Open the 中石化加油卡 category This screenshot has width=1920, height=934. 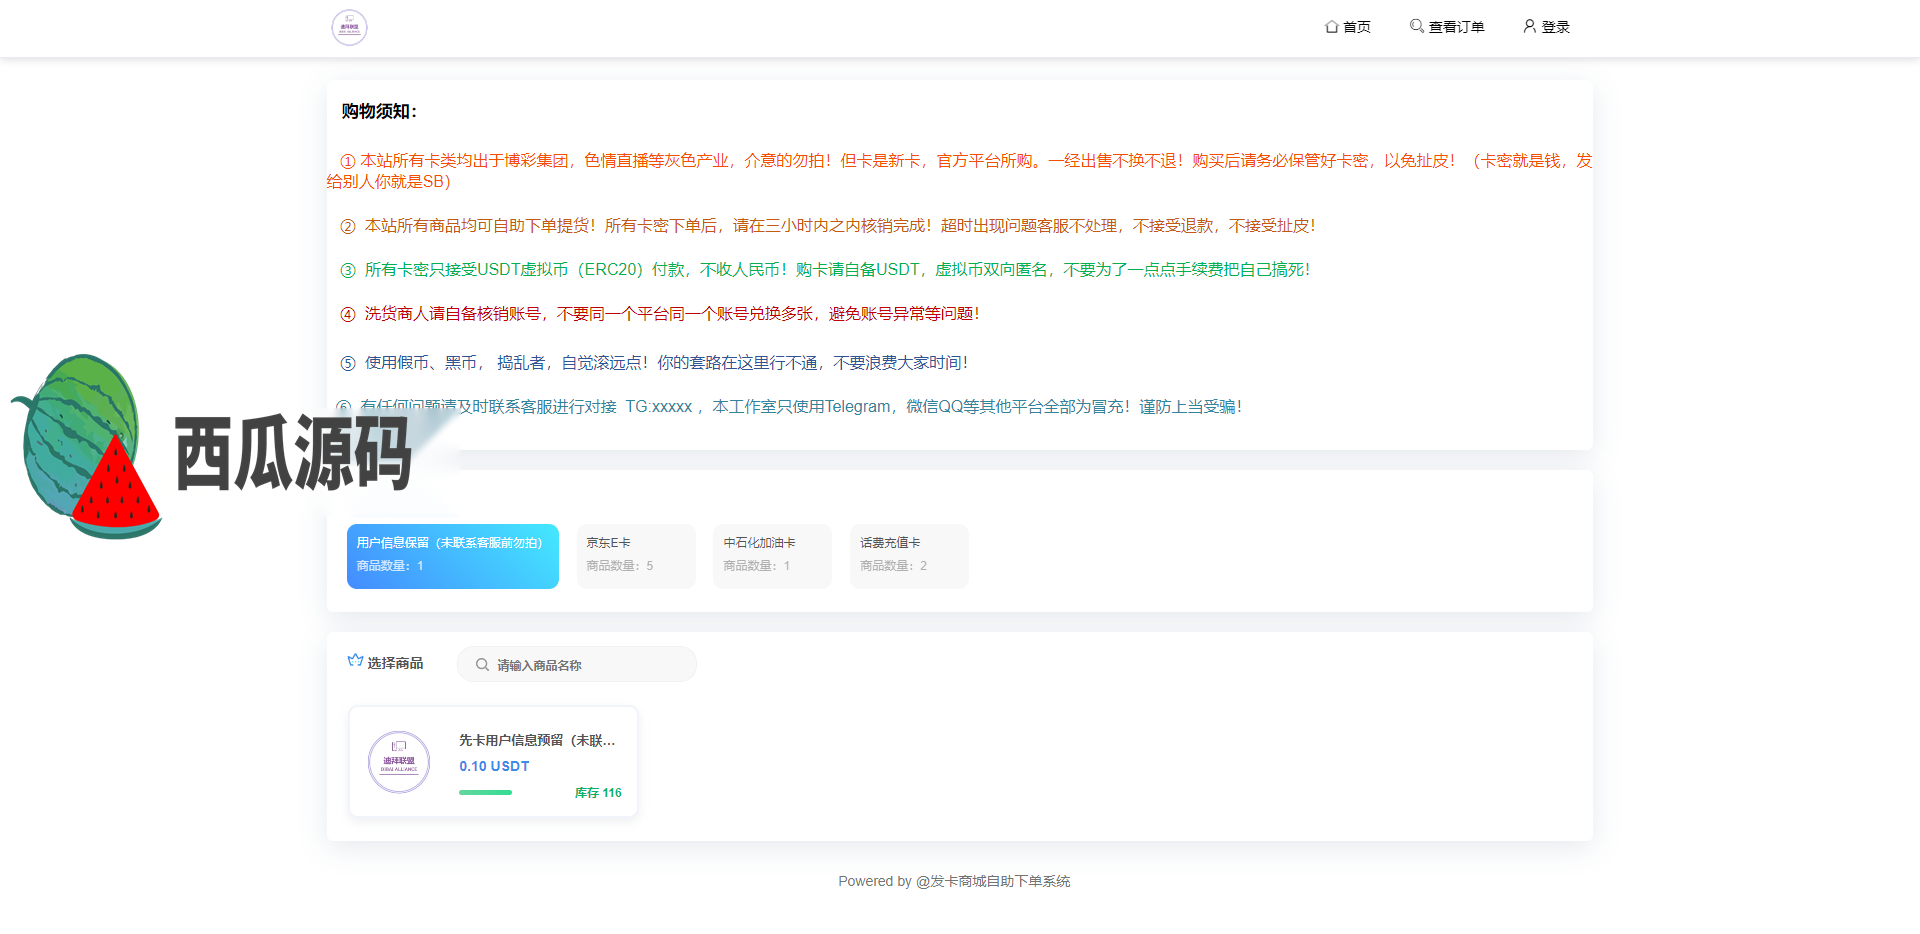click(772, 556)
